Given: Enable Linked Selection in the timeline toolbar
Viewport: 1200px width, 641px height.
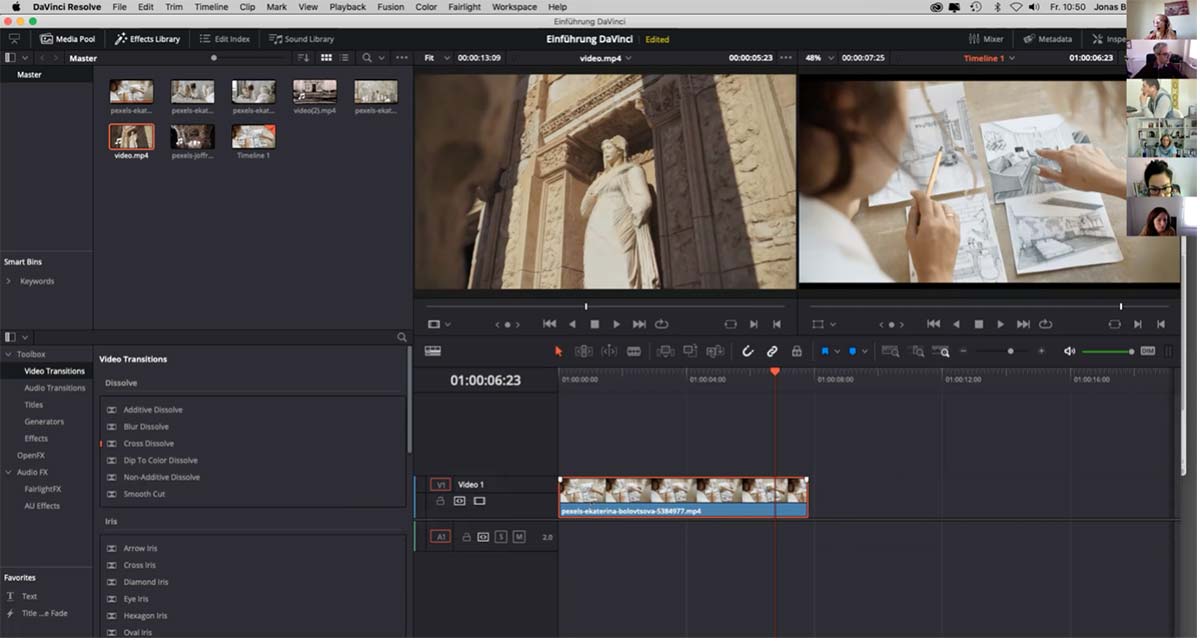Looking at the screenshot, I should (771, 351).
